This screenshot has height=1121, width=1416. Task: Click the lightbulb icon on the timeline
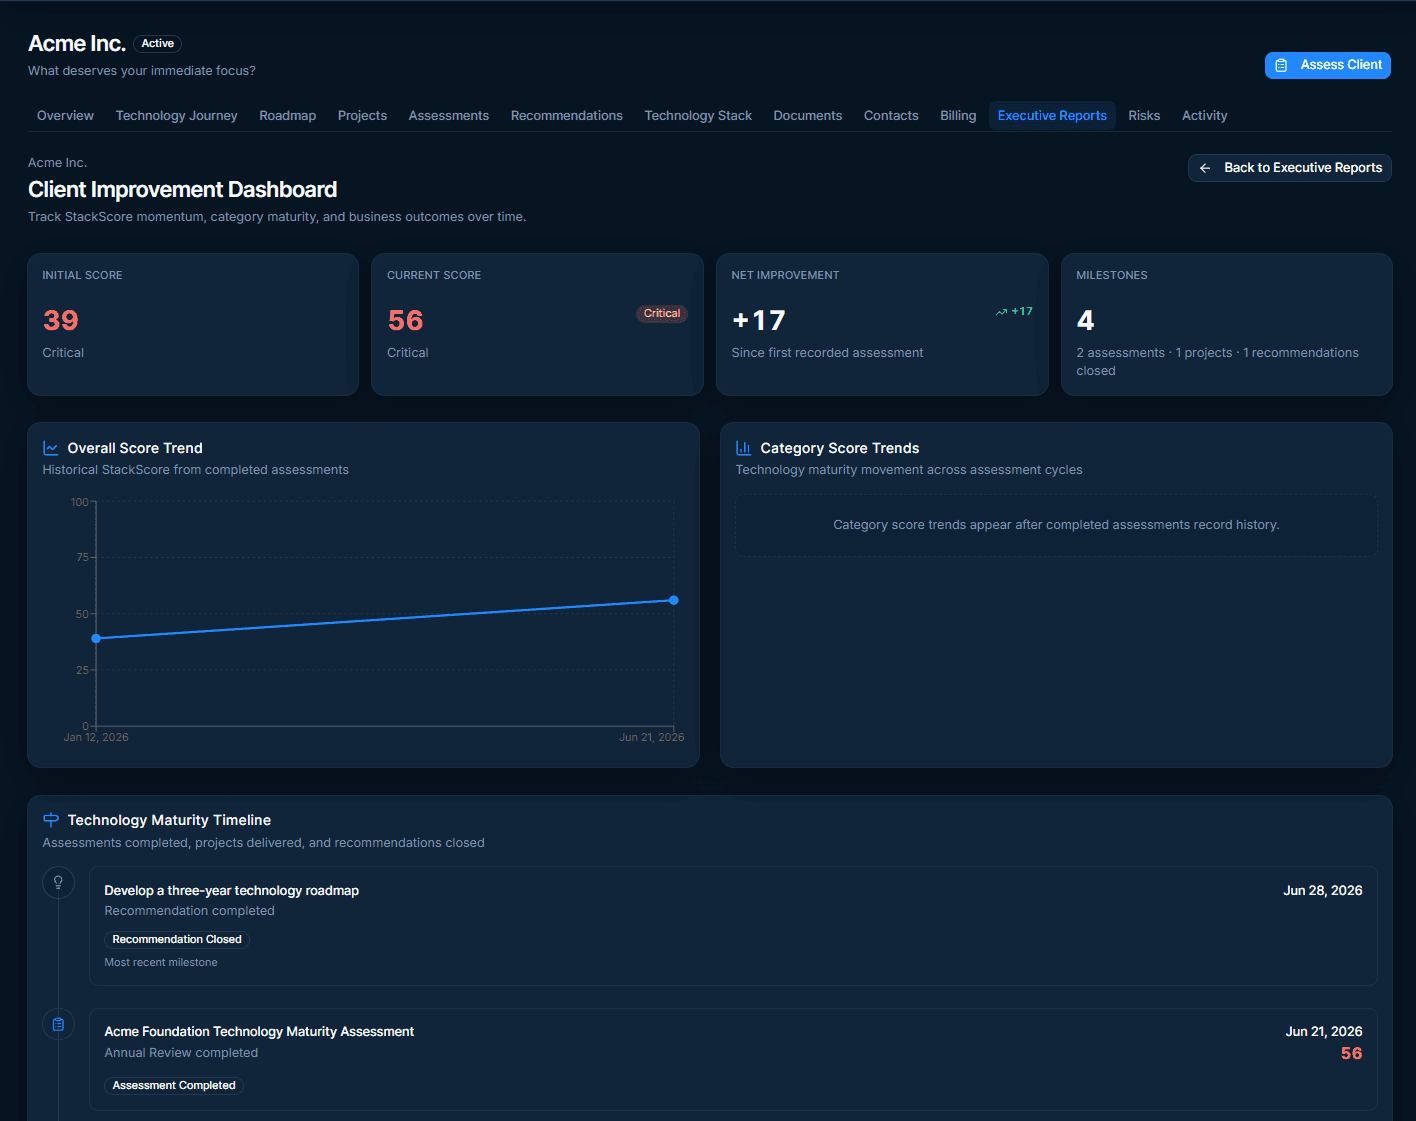coord(58,882)
